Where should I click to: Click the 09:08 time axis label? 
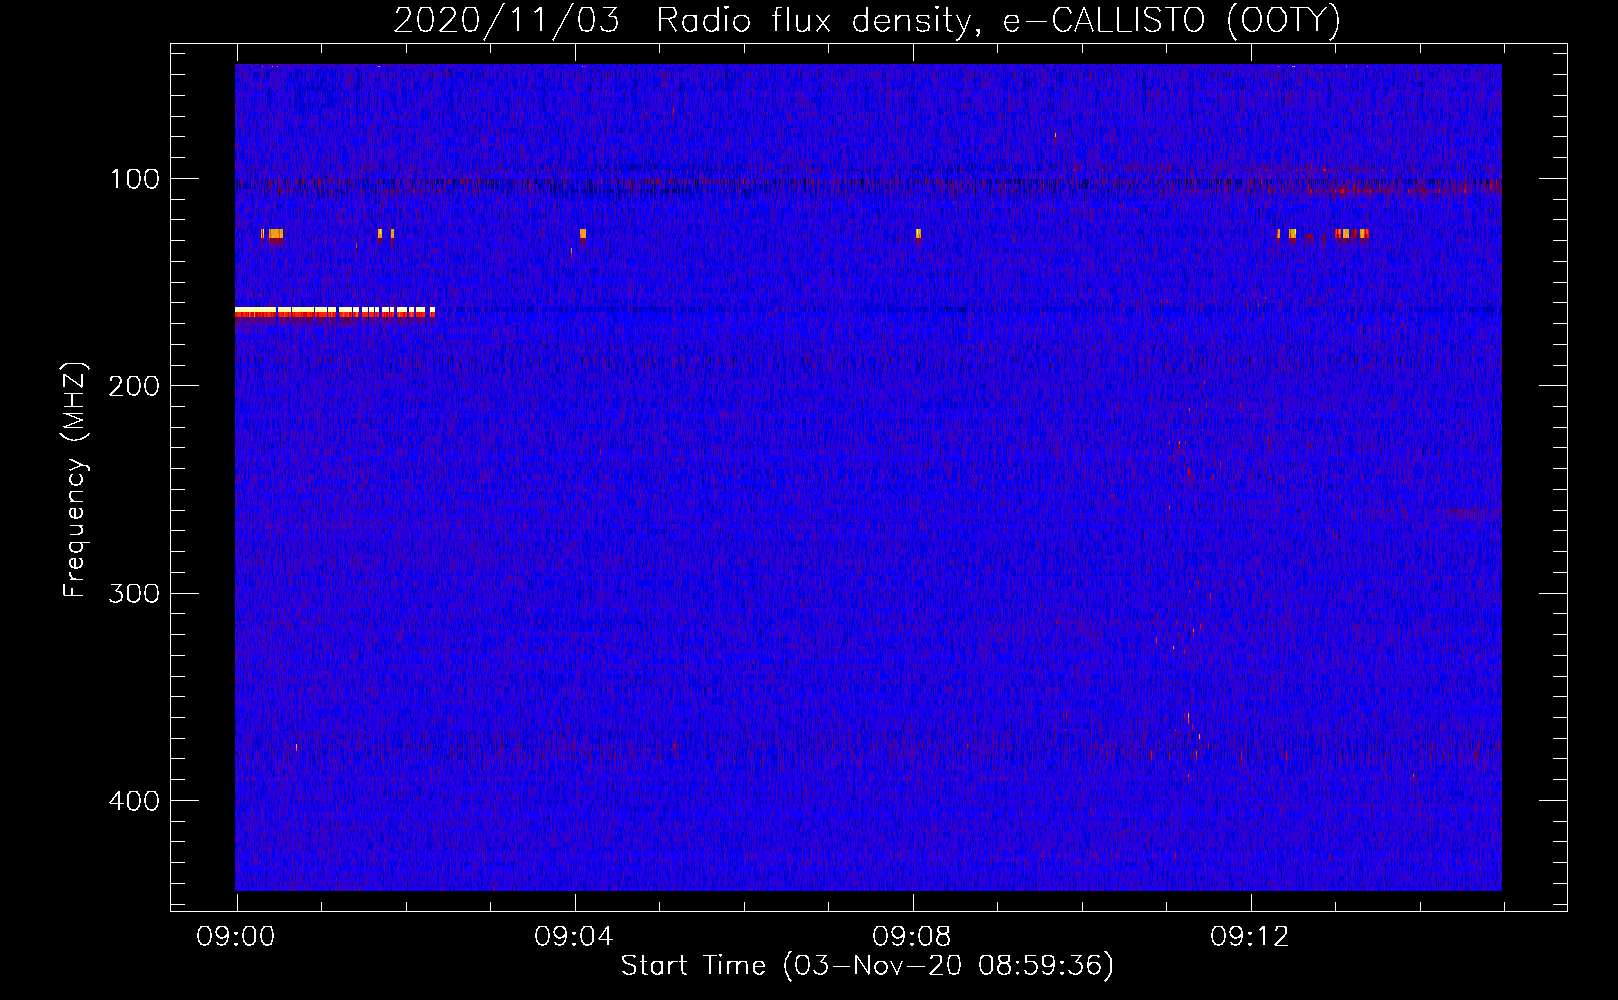point(912,937)
